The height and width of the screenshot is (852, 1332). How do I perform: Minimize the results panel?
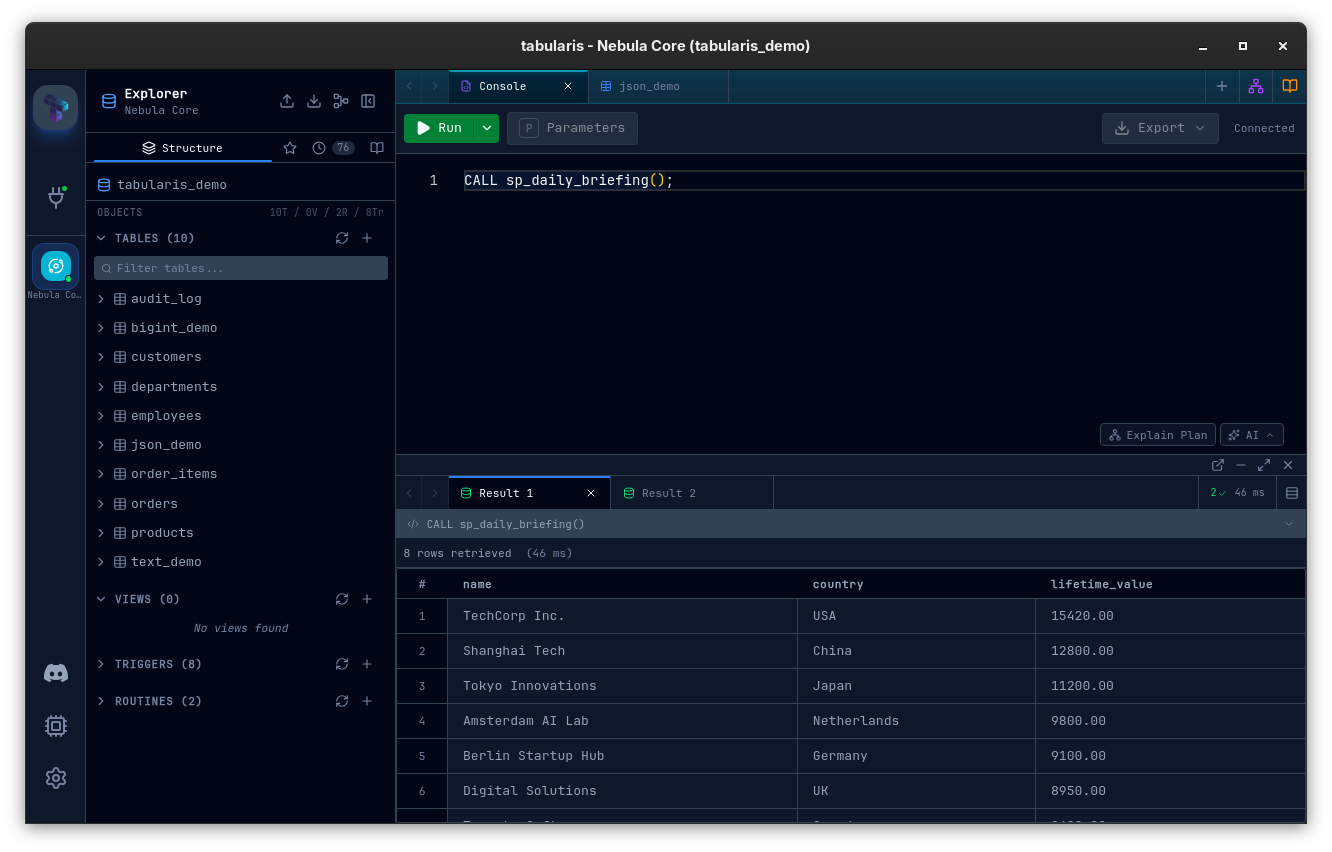(1241, 465)
